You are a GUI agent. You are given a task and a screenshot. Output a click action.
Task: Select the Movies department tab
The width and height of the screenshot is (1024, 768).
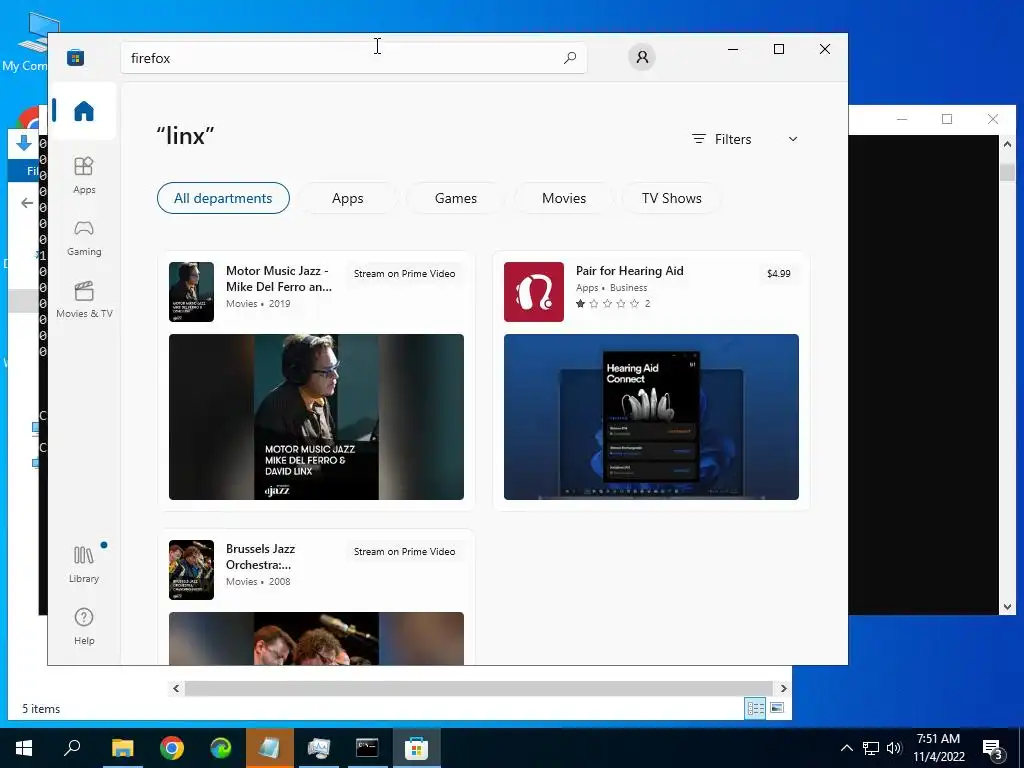click(x=564, y=198)
